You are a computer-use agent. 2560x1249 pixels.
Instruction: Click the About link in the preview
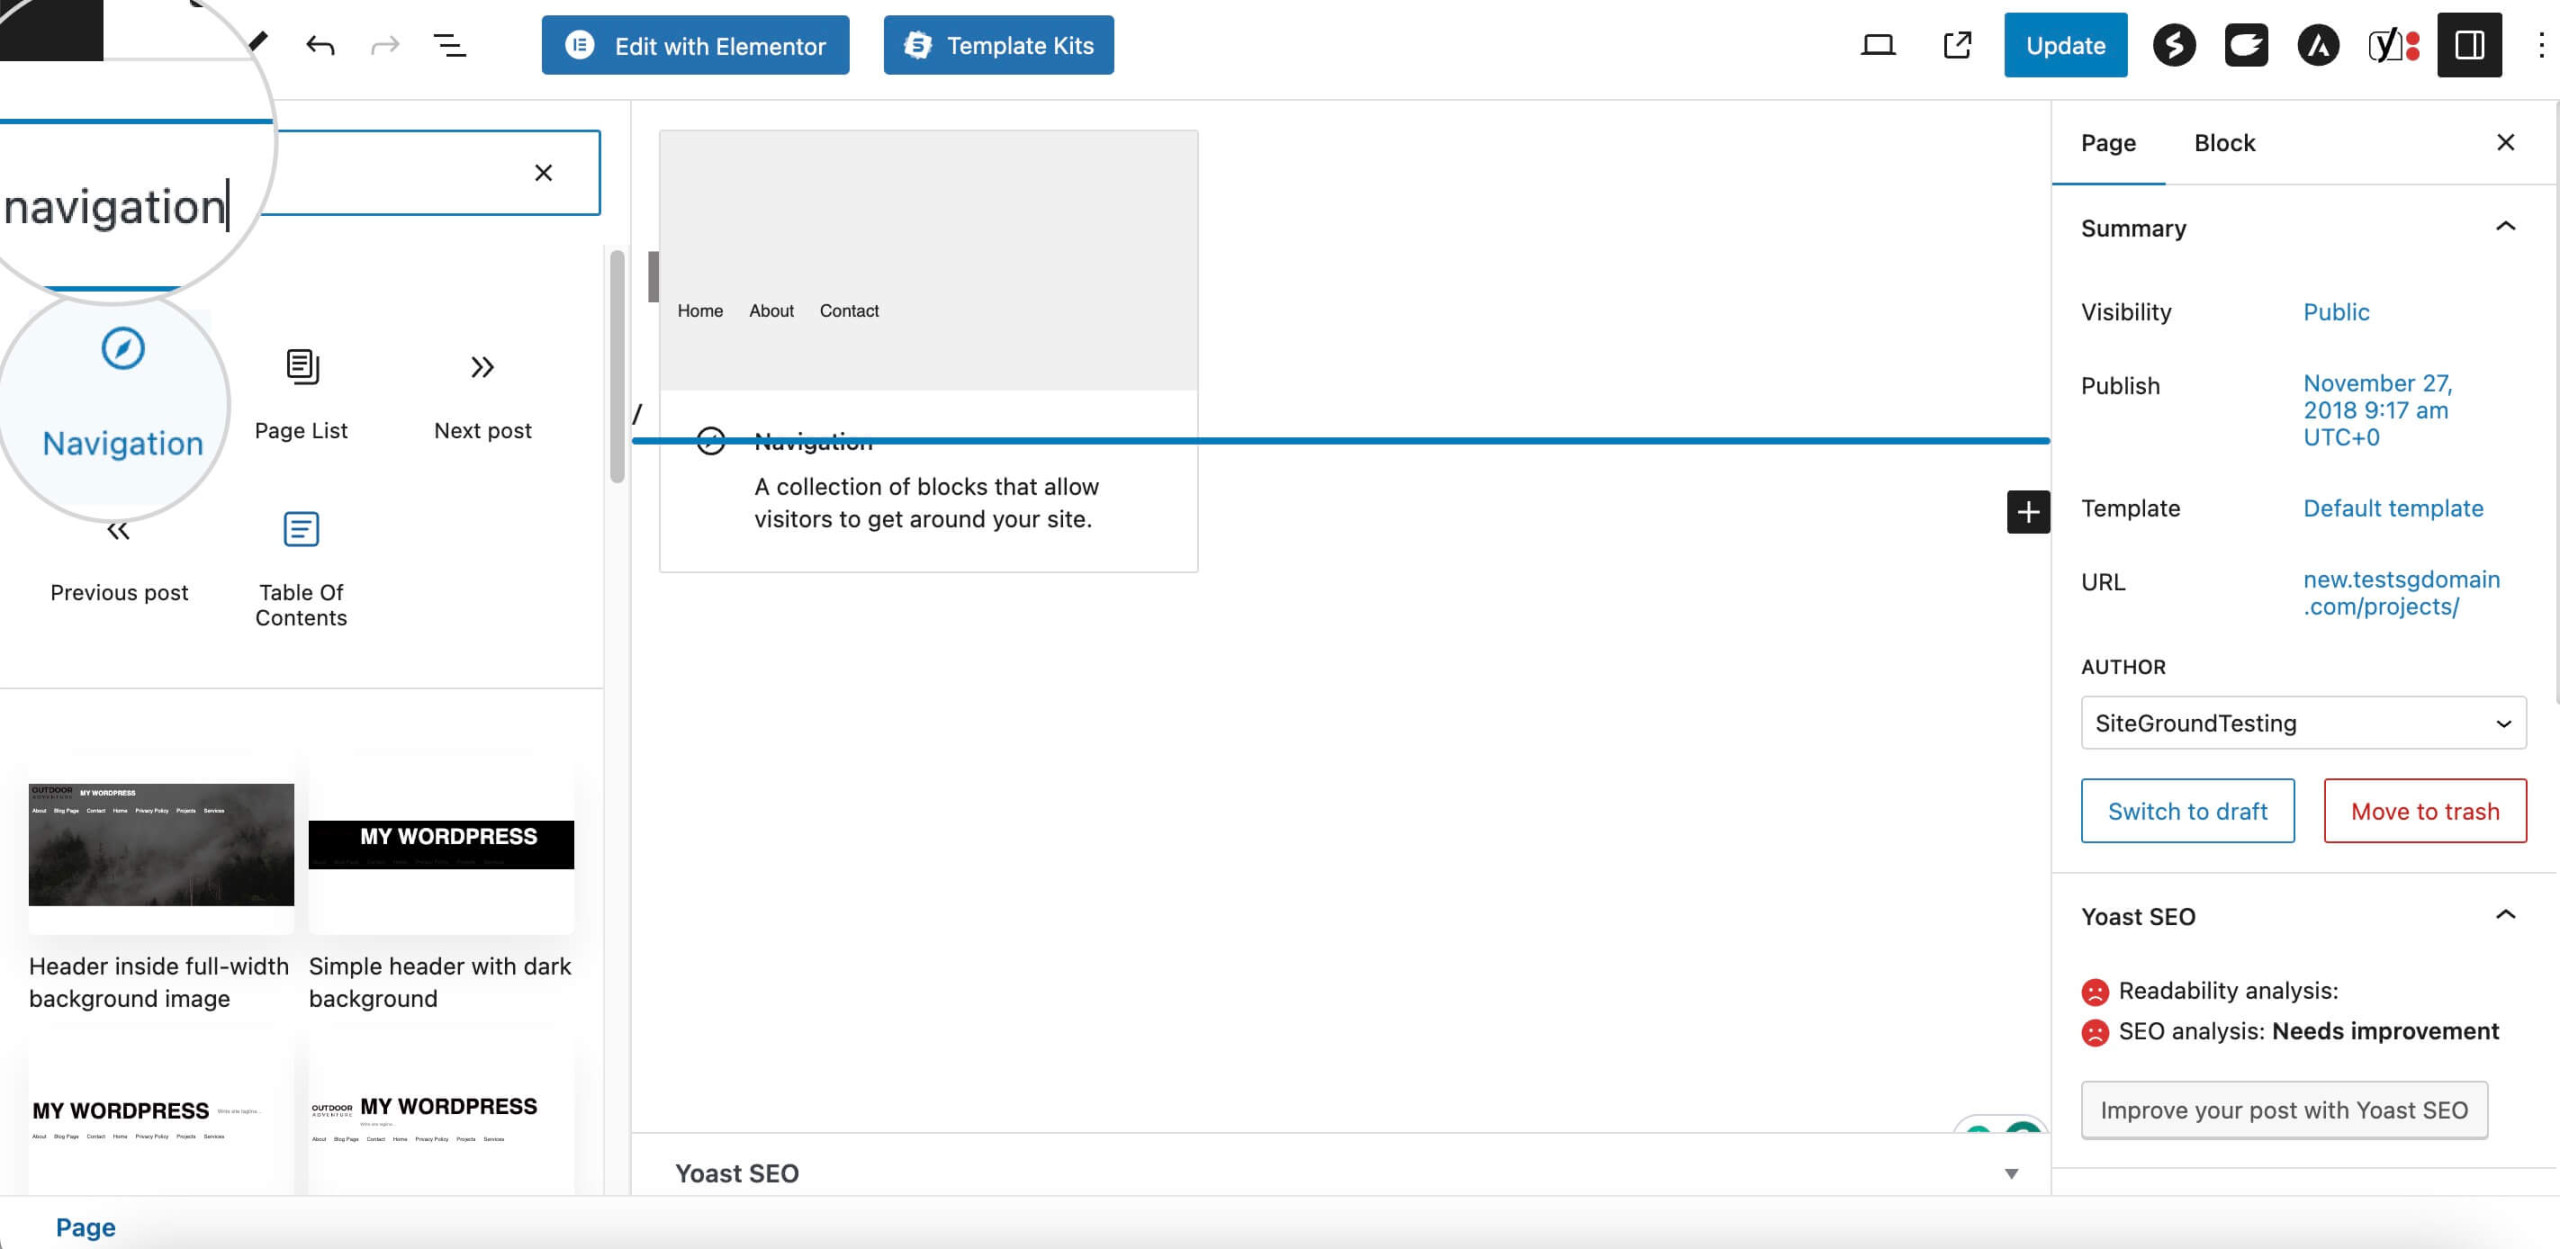click(771, 311)
